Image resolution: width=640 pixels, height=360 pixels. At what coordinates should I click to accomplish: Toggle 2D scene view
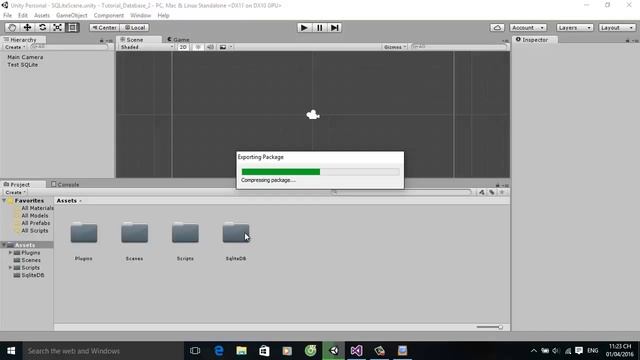pyautogui.click(x=183, y=47)
